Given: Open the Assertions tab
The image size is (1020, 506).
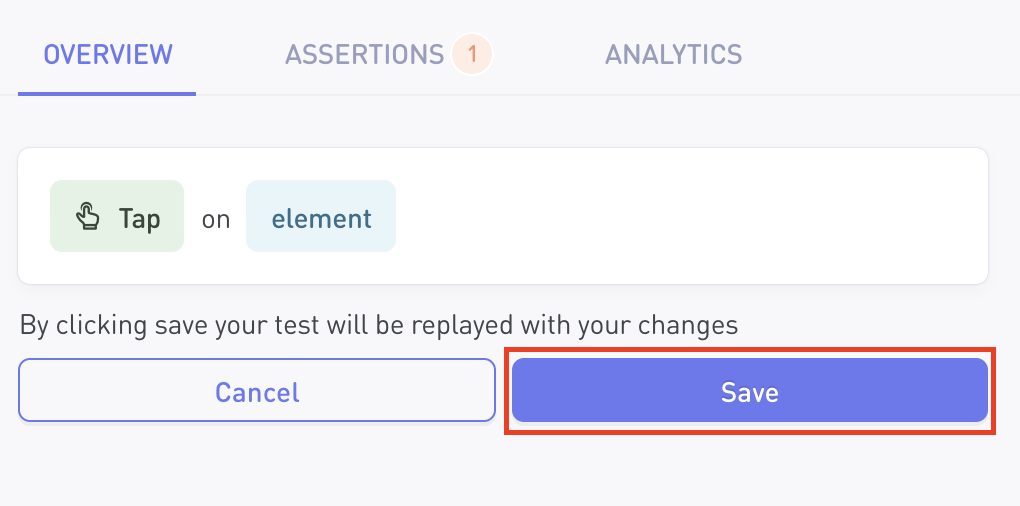Looking at the screenshot, I should (x=364, y=54).
